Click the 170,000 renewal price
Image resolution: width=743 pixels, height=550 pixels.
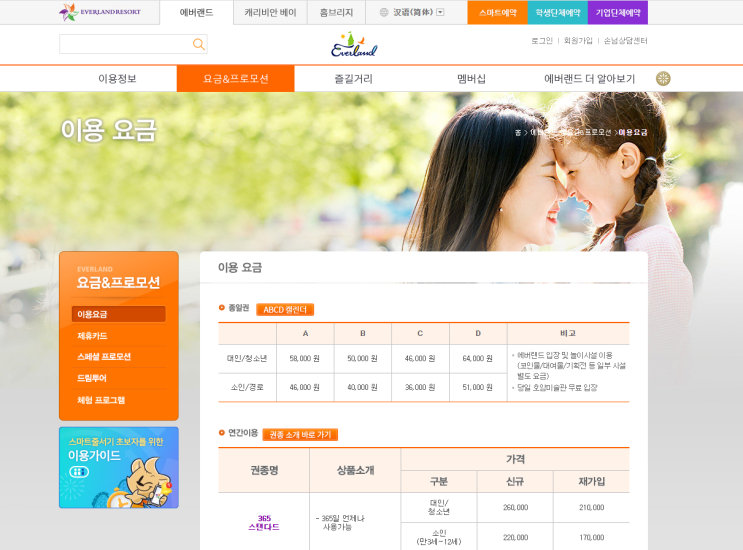coord(592,537)
